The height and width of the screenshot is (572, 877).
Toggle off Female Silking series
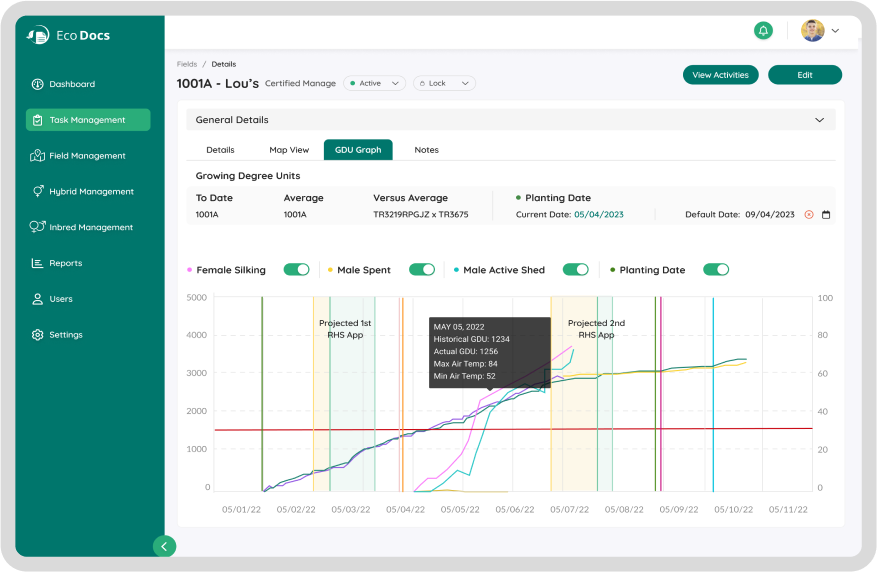pos(297,270)
